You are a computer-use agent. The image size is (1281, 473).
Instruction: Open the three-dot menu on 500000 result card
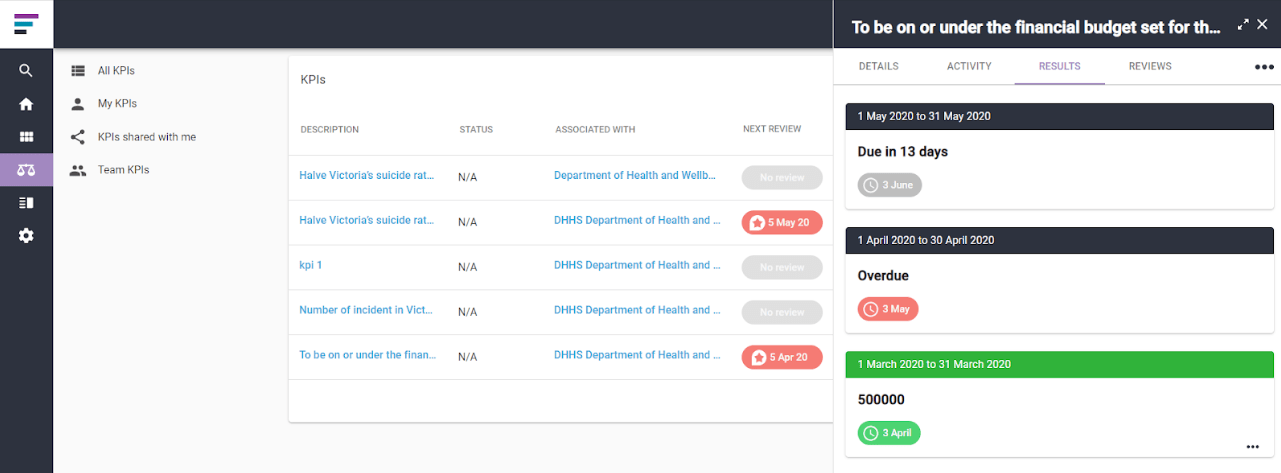(1252, 447)
